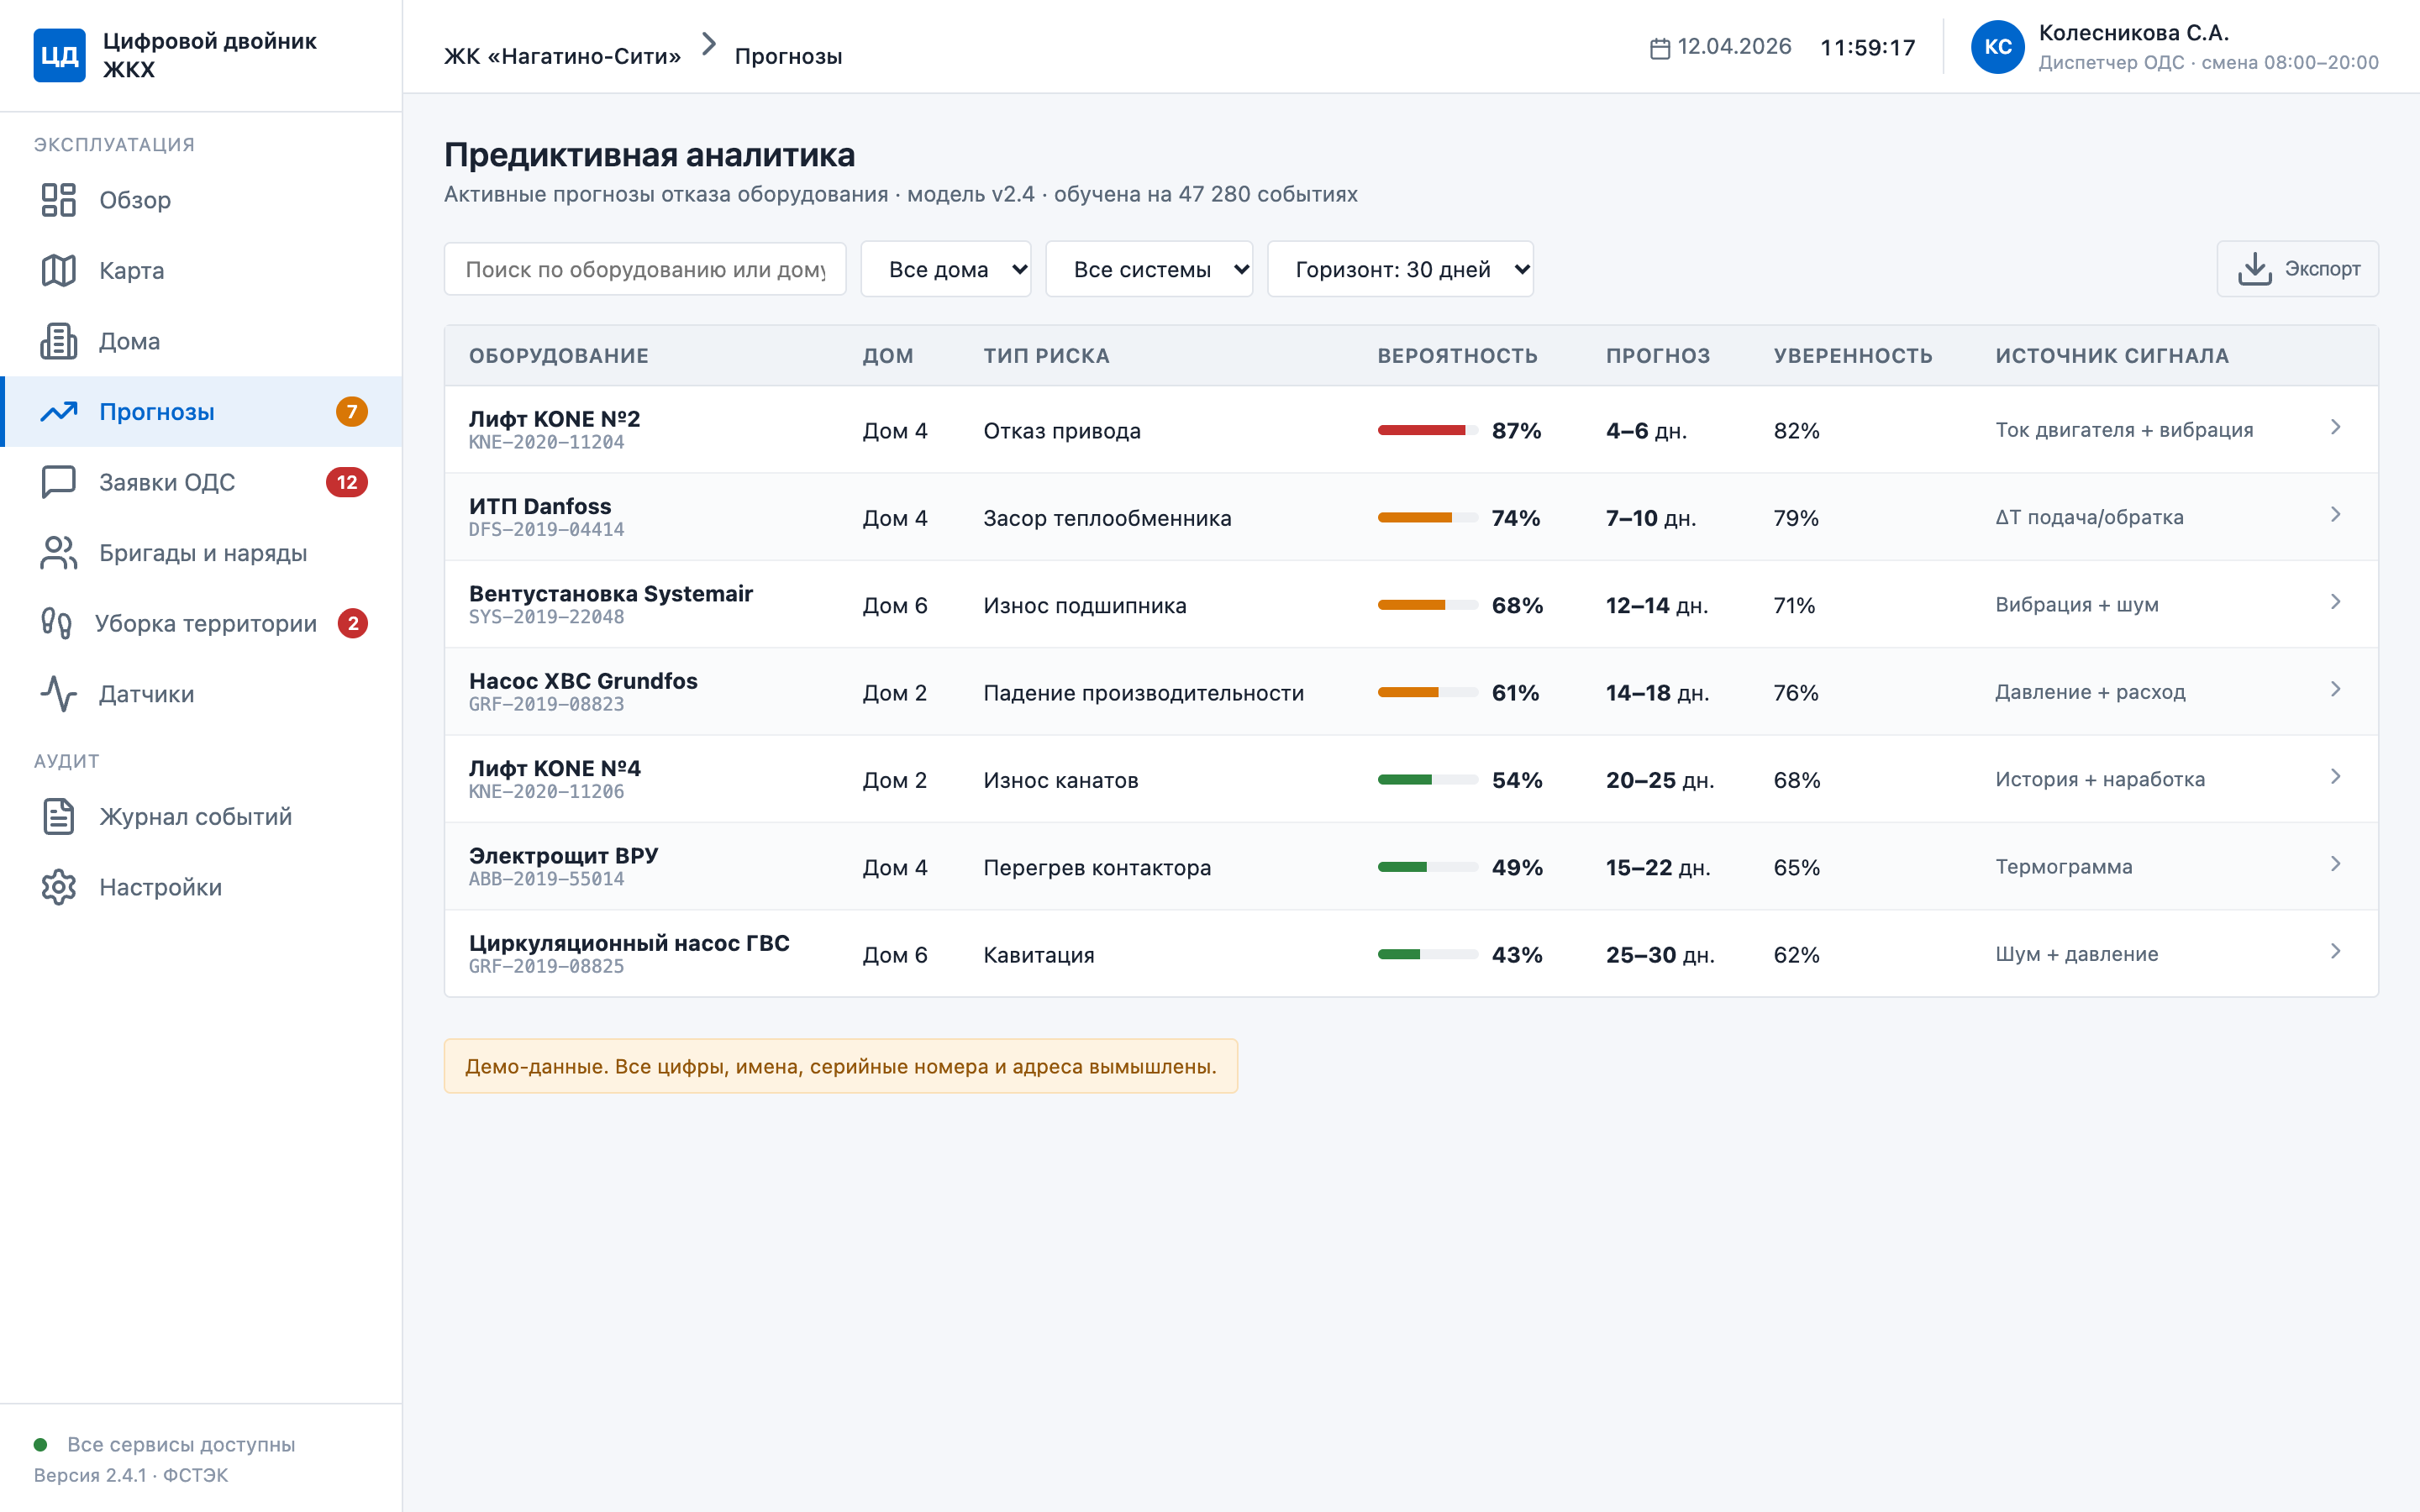Viewport: 2420px width, 1512px height.
Task: Click the Дома building icon
Action: 59,341
